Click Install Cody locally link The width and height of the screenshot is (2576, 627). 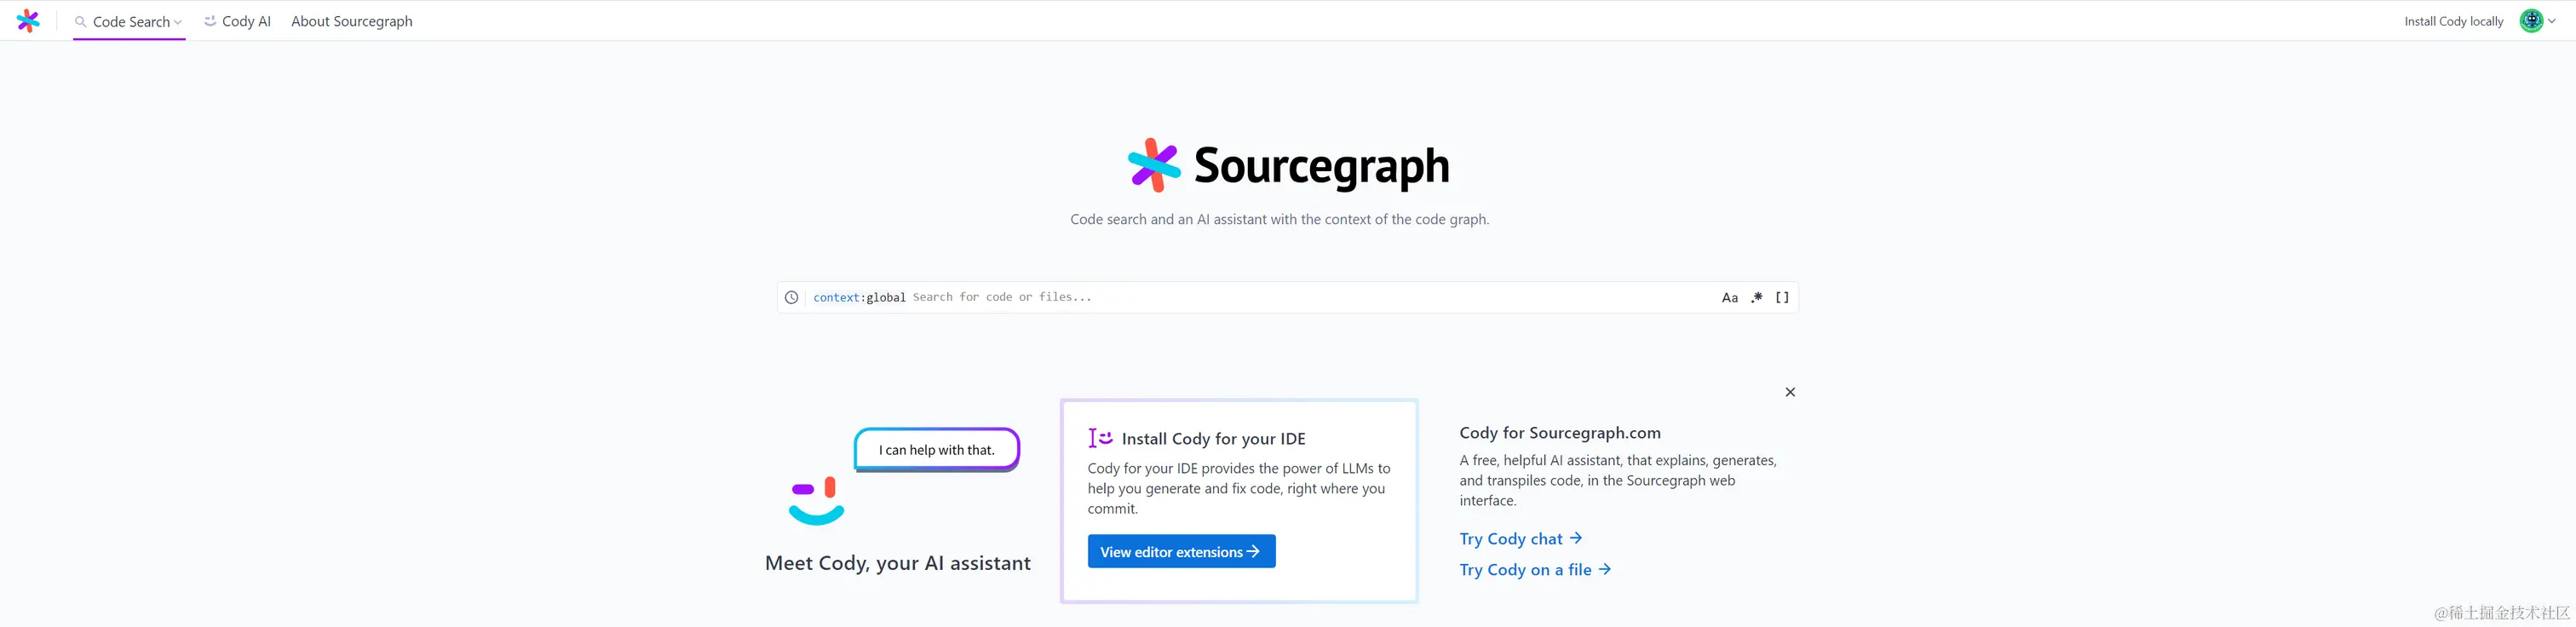(2453, 21)
